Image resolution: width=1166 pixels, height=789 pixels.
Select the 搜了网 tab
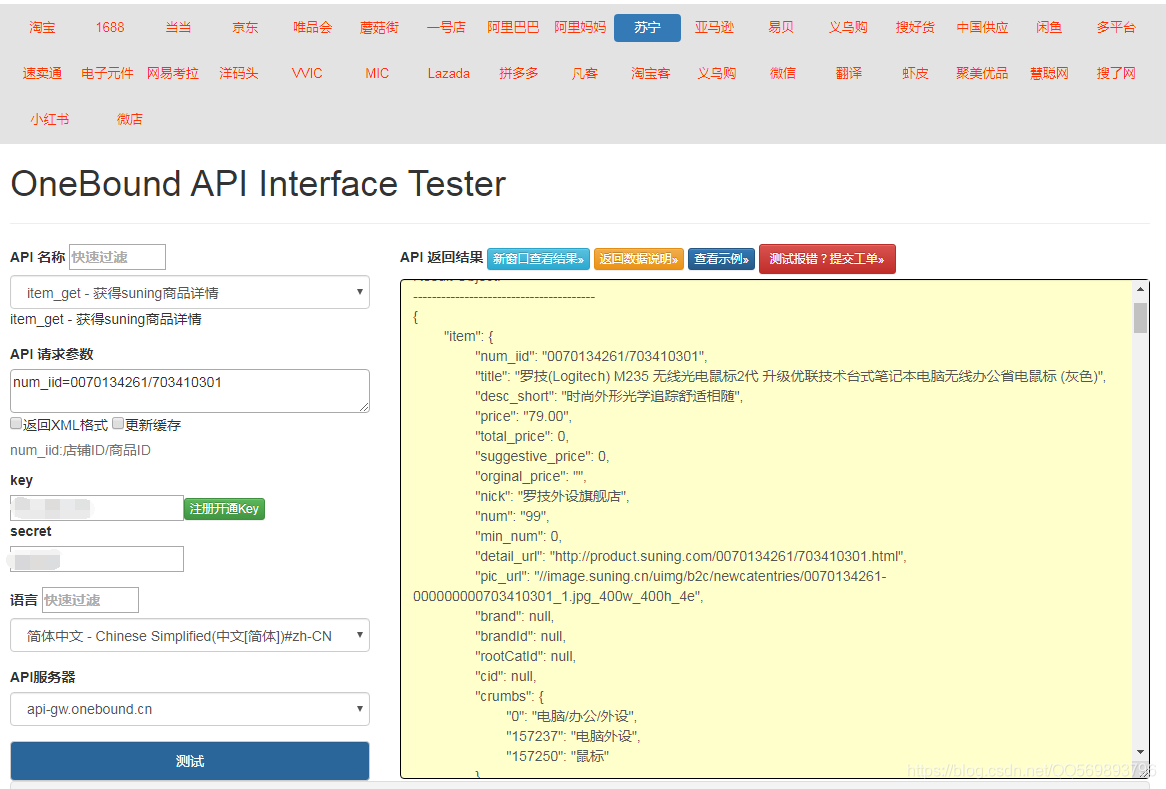(x=1115, y=73)
